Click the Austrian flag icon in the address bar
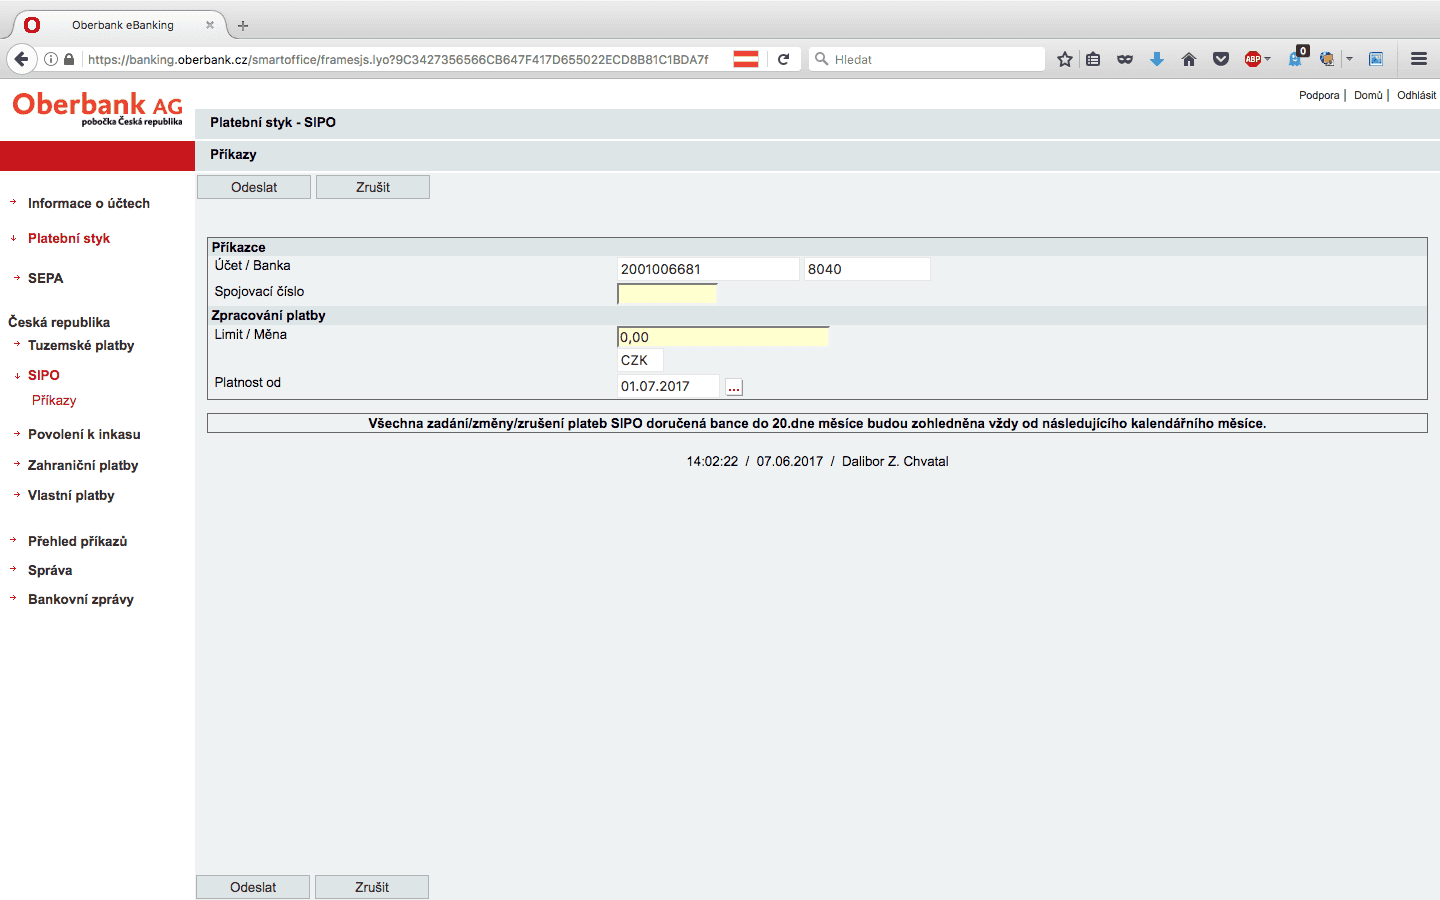This screenshot has width=1440, height=900. [746, 59]
